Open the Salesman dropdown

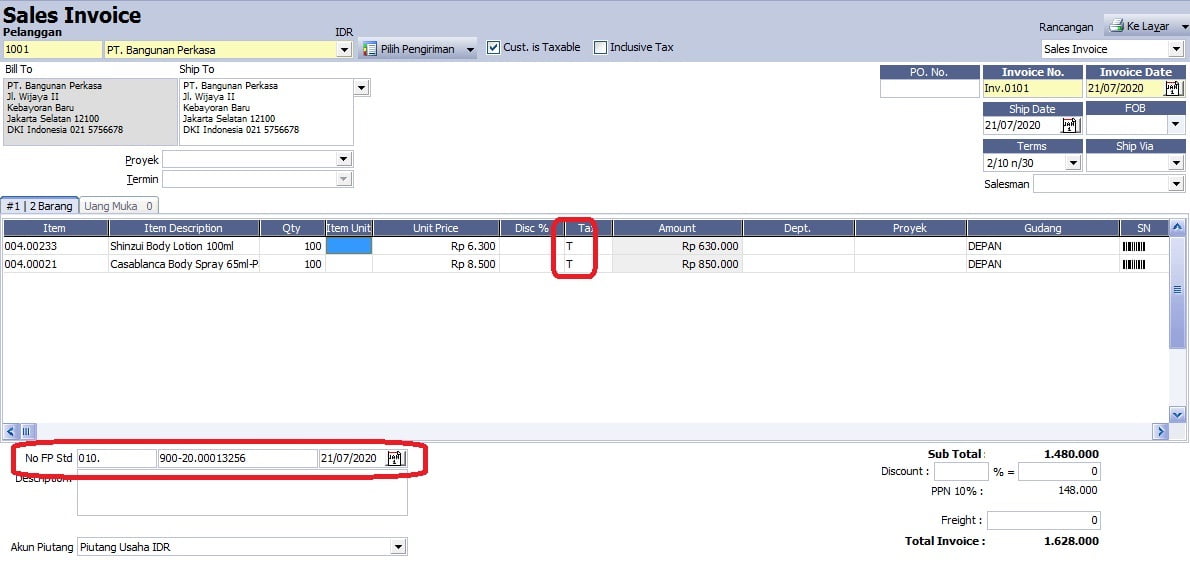click(x=1176, y=184)
